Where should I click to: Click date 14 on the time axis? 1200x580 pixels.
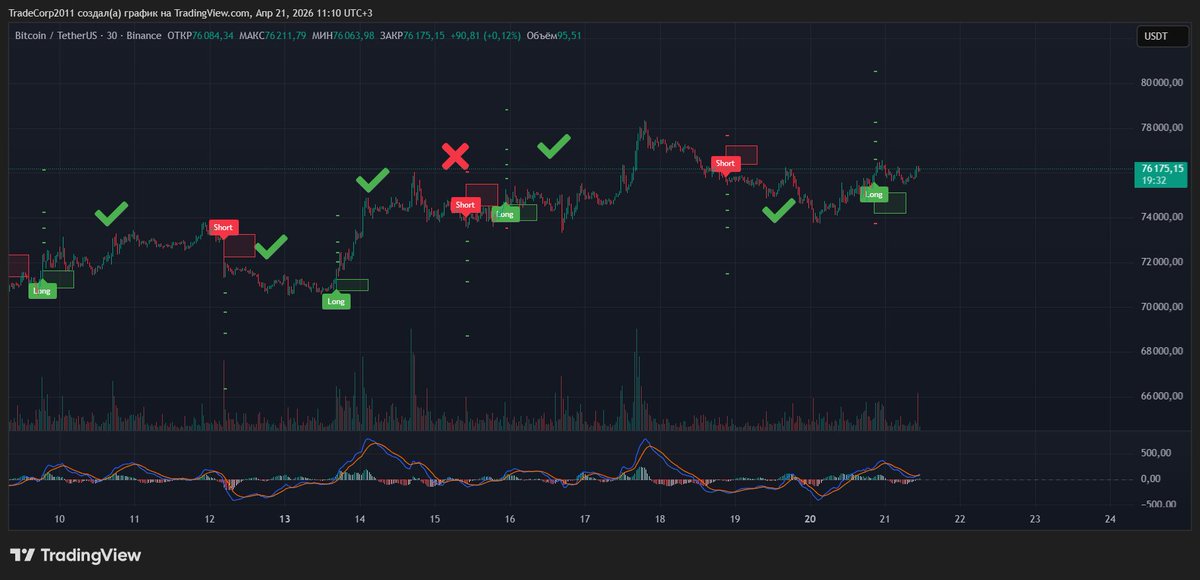360,520
